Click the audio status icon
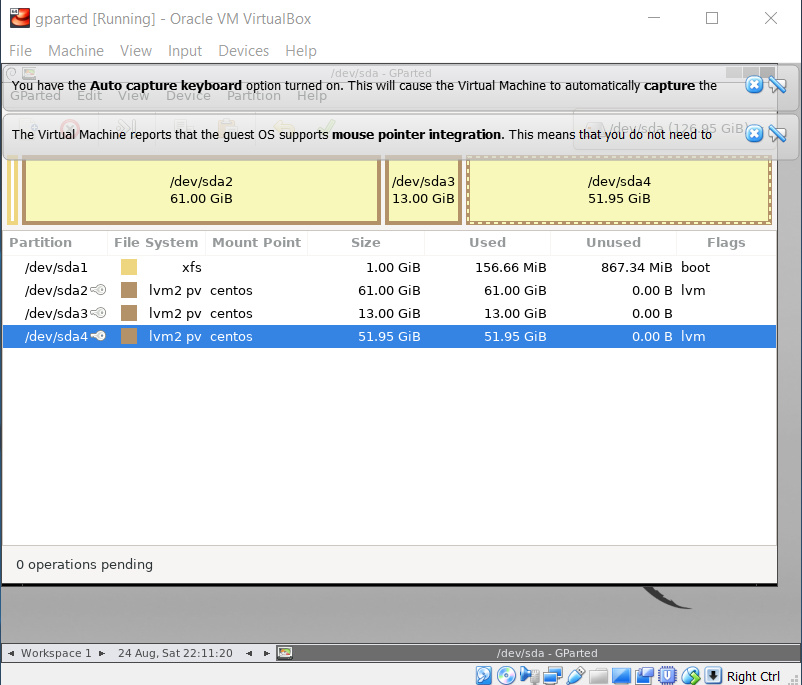 [529, 675]
